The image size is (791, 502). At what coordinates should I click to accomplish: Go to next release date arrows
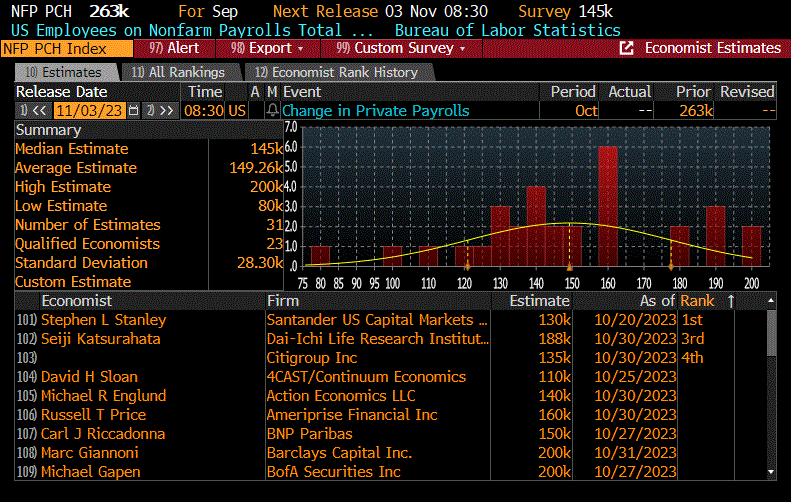(162, 110)
